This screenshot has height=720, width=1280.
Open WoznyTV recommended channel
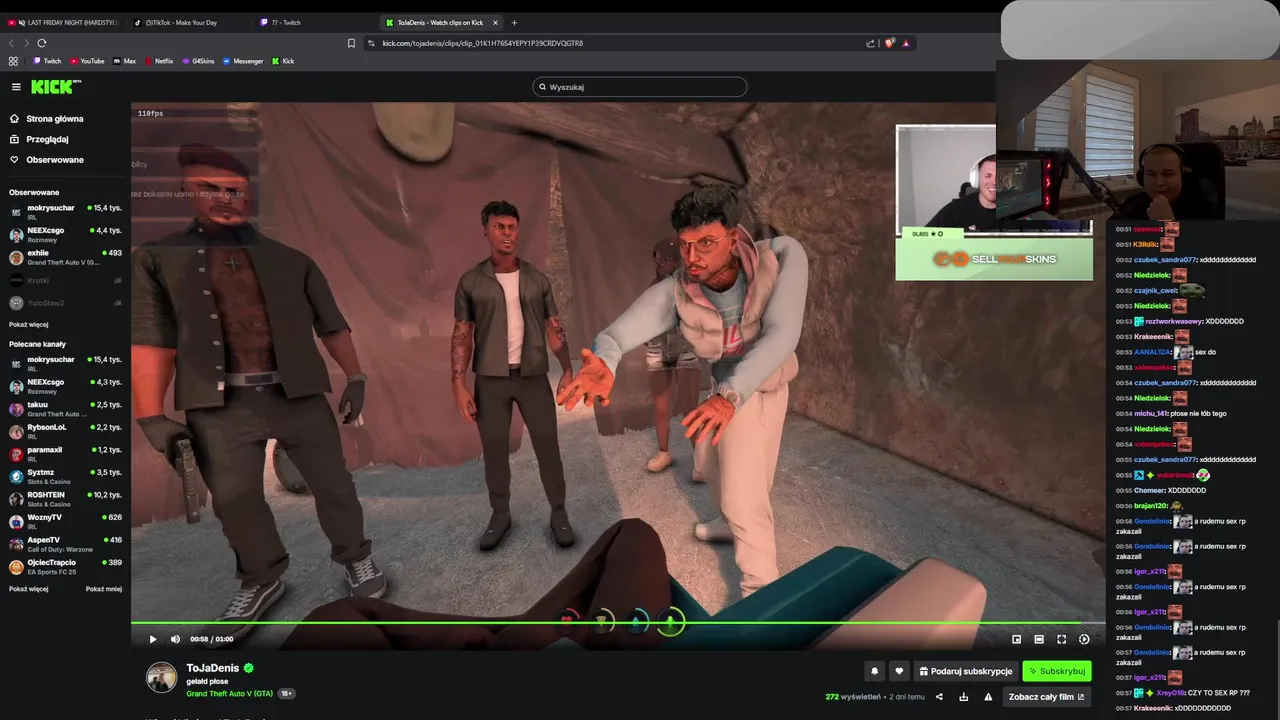(65, 521)
